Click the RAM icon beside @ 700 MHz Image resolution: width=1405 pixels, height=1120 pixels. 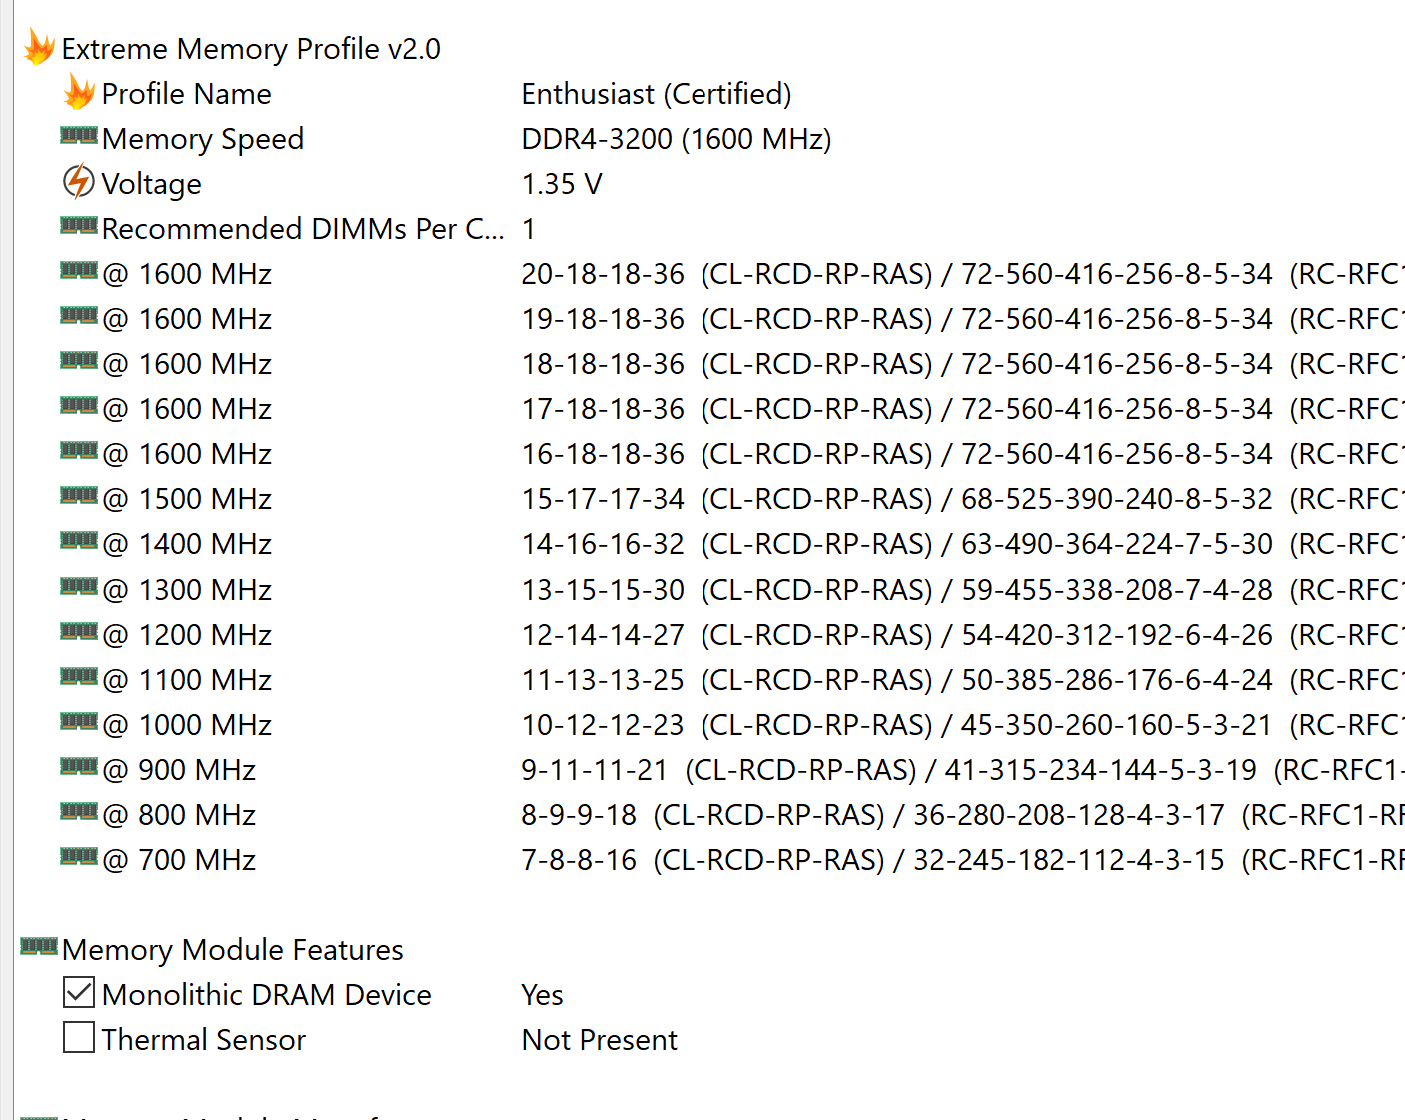tap(79, 856)
